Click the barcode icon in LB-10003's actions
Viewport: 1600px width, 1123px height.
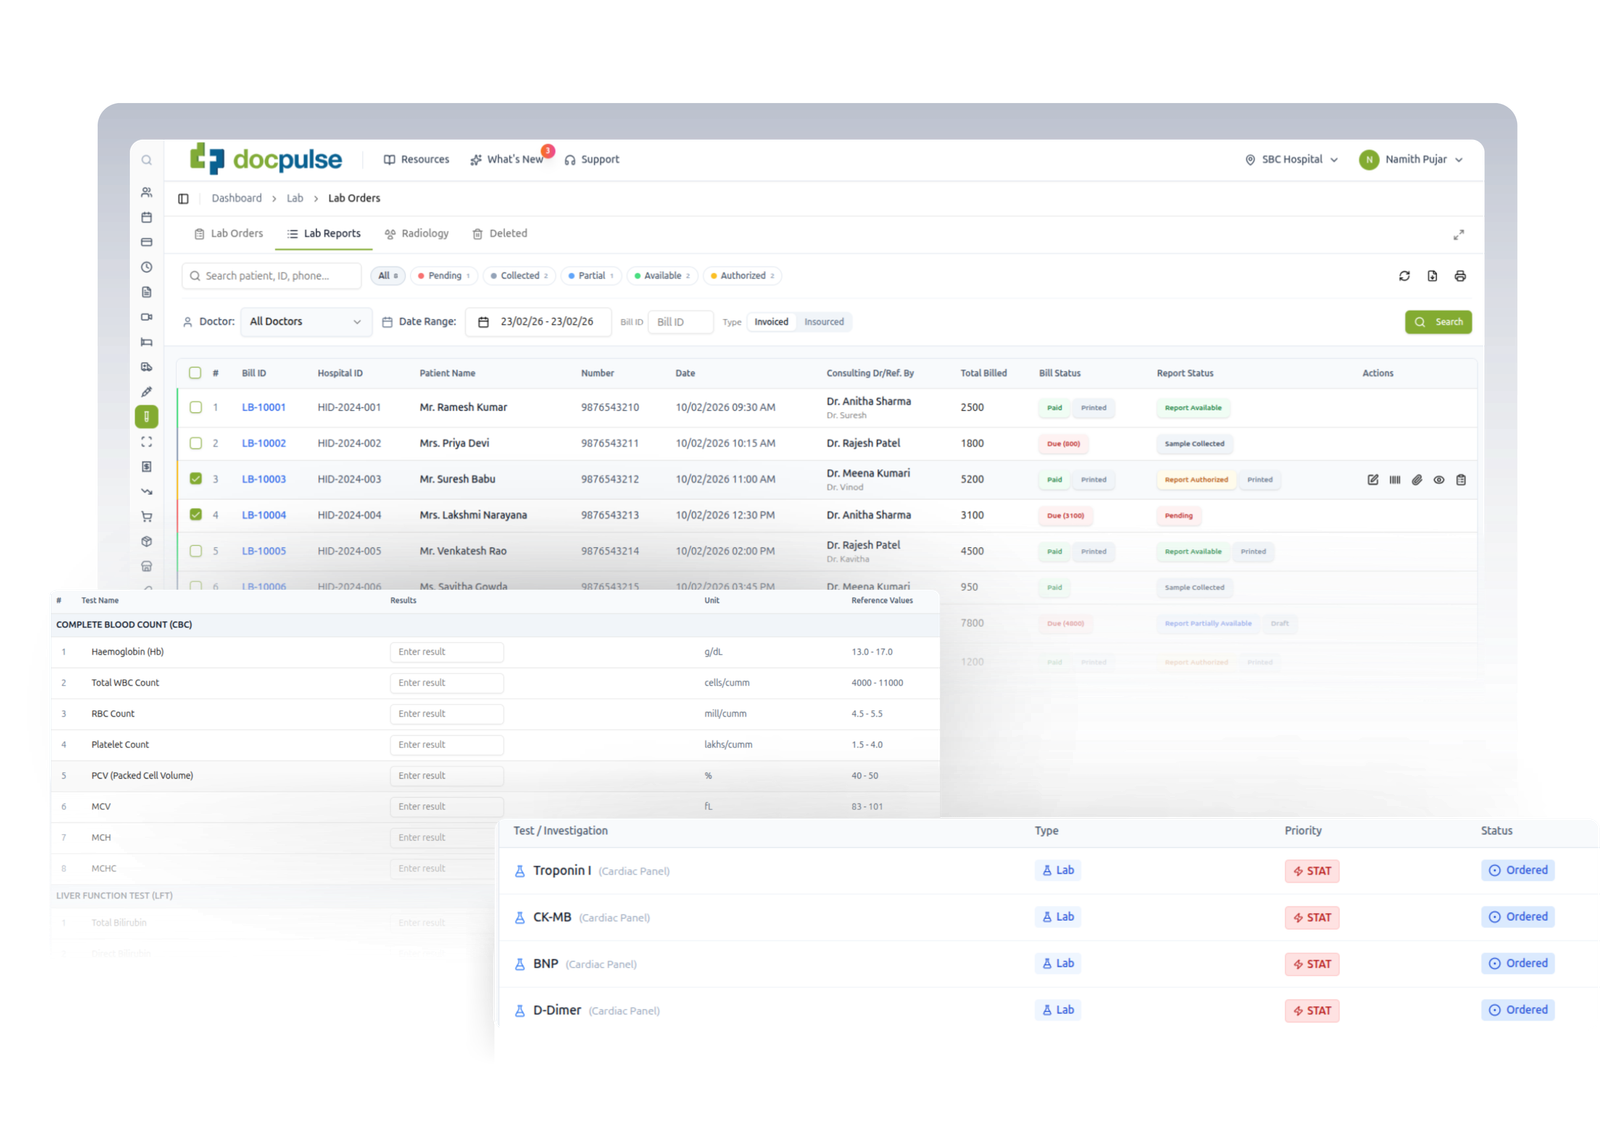[x=1395, y=480]
